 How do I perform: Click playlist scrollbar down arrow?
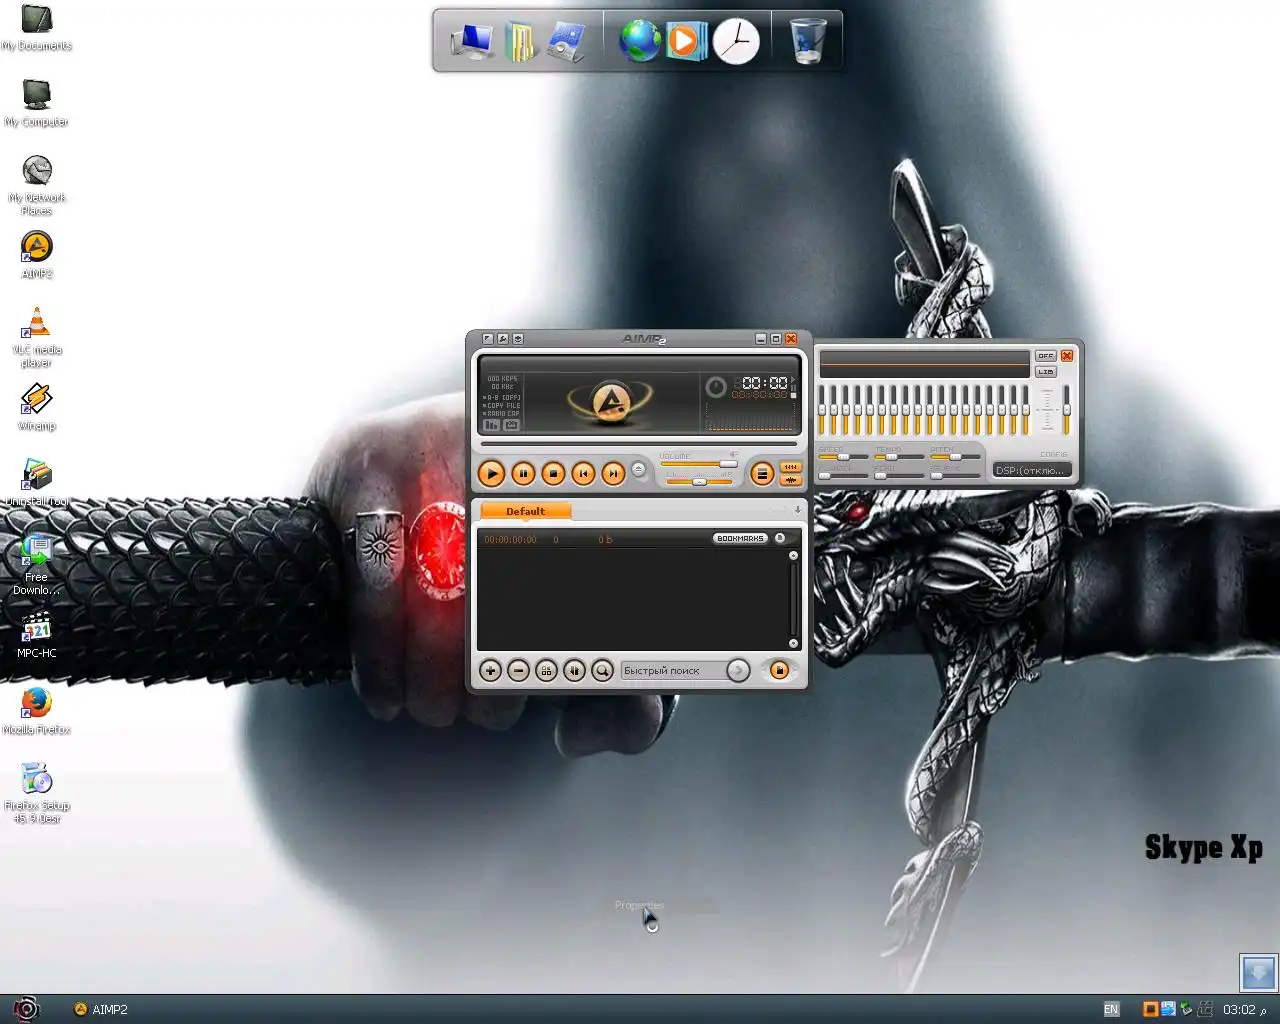[x=794, y=644]
